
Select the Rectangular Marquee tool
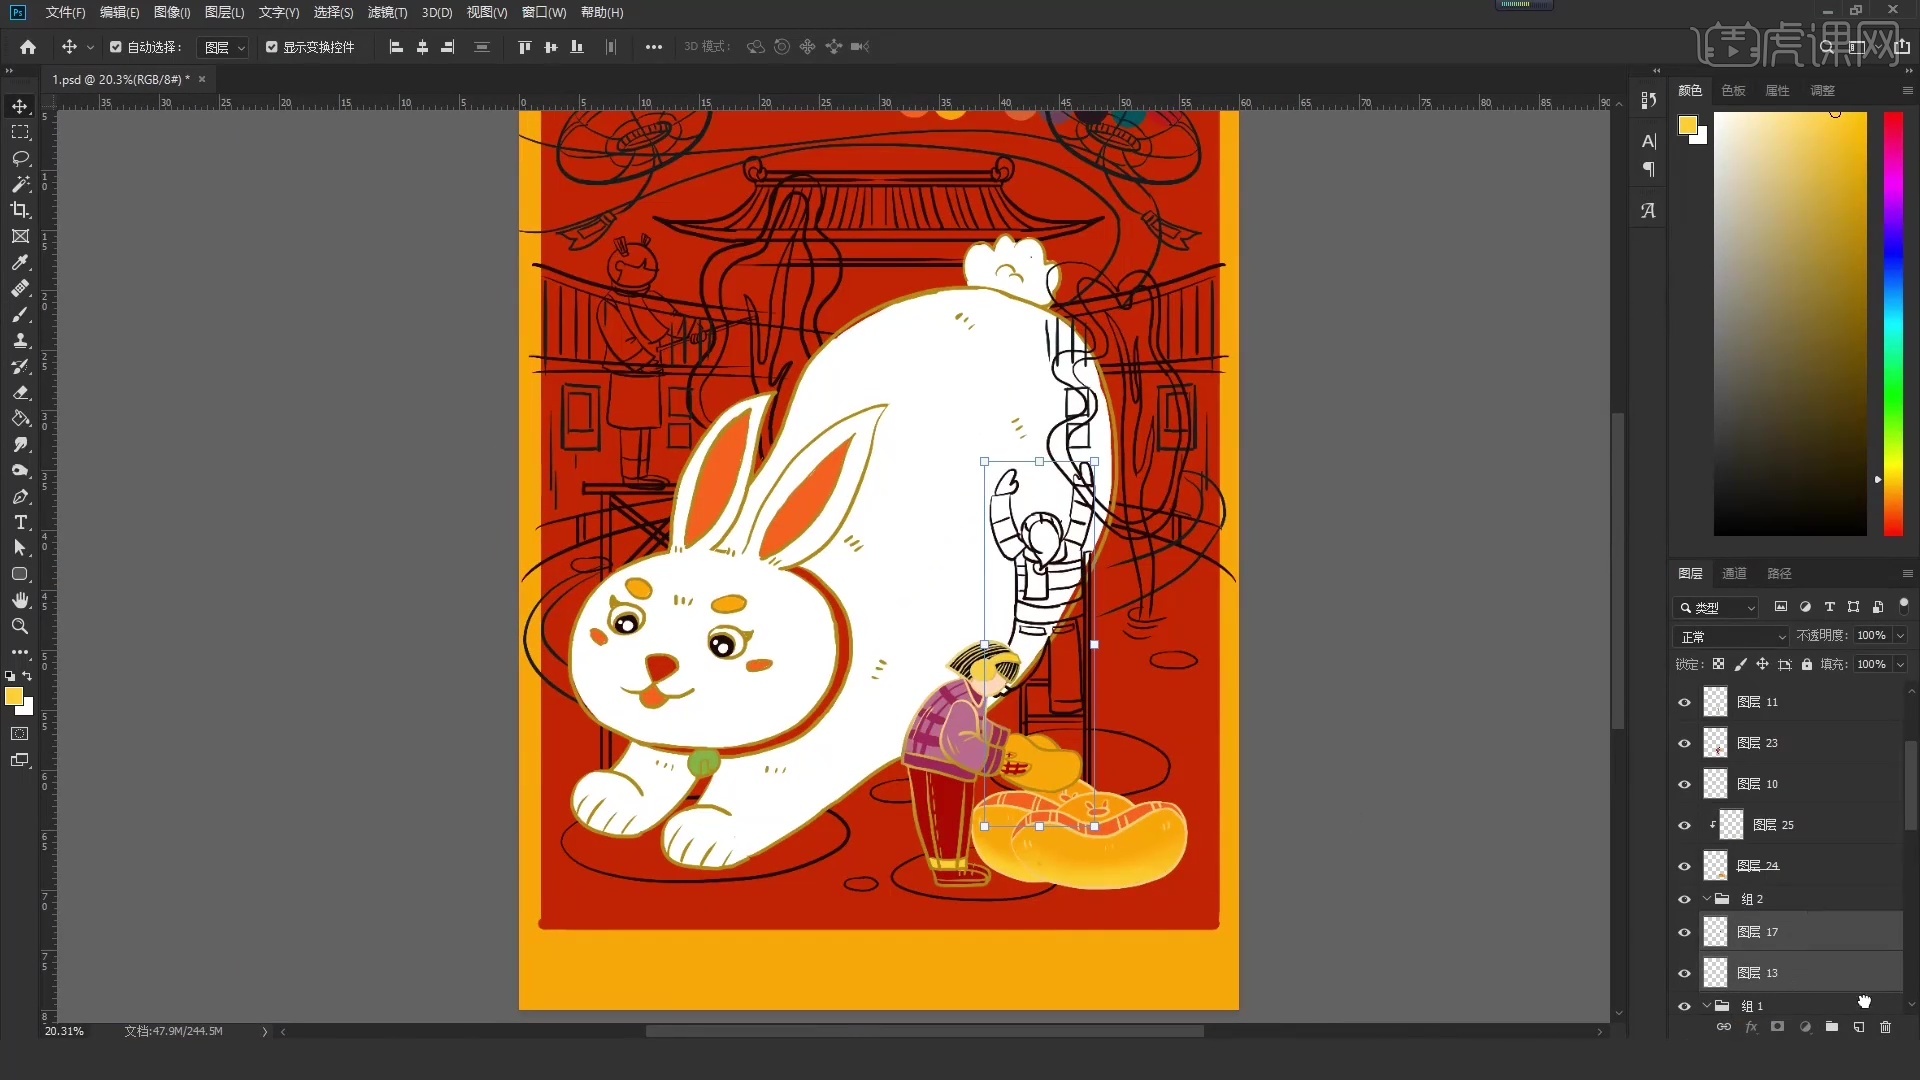click(x=20, y=132)
